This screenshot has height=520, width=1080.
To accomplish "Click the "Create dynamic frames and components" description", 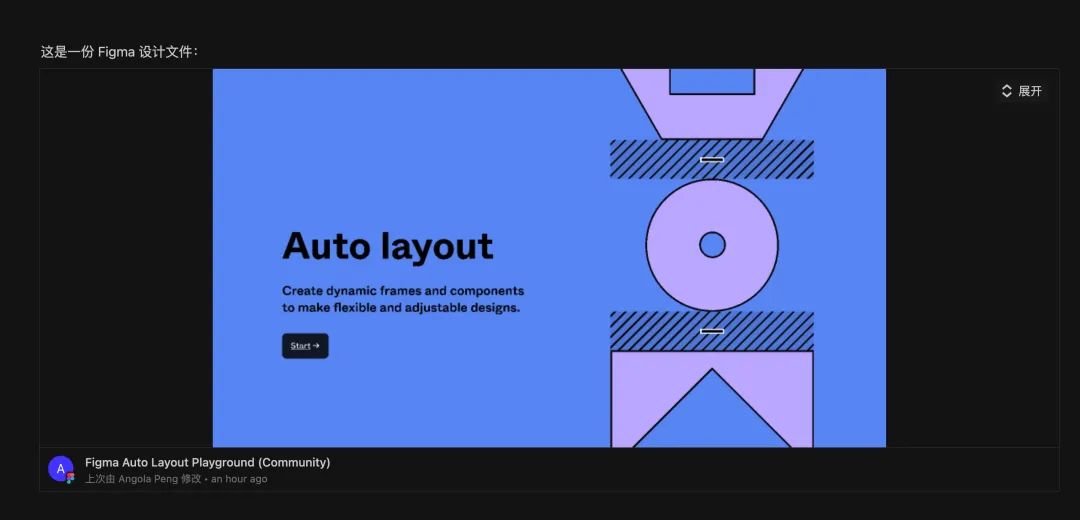I will click(x=402, y=291).
